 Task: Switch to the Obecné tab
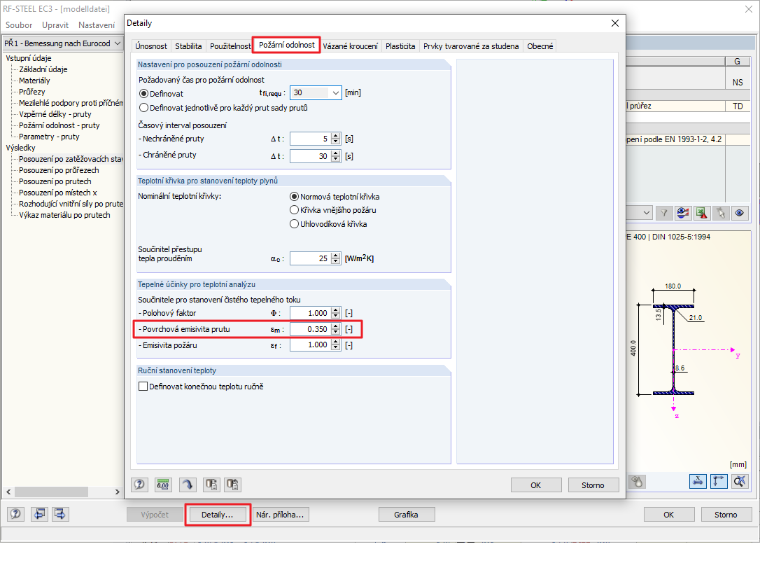coord(540,46)
